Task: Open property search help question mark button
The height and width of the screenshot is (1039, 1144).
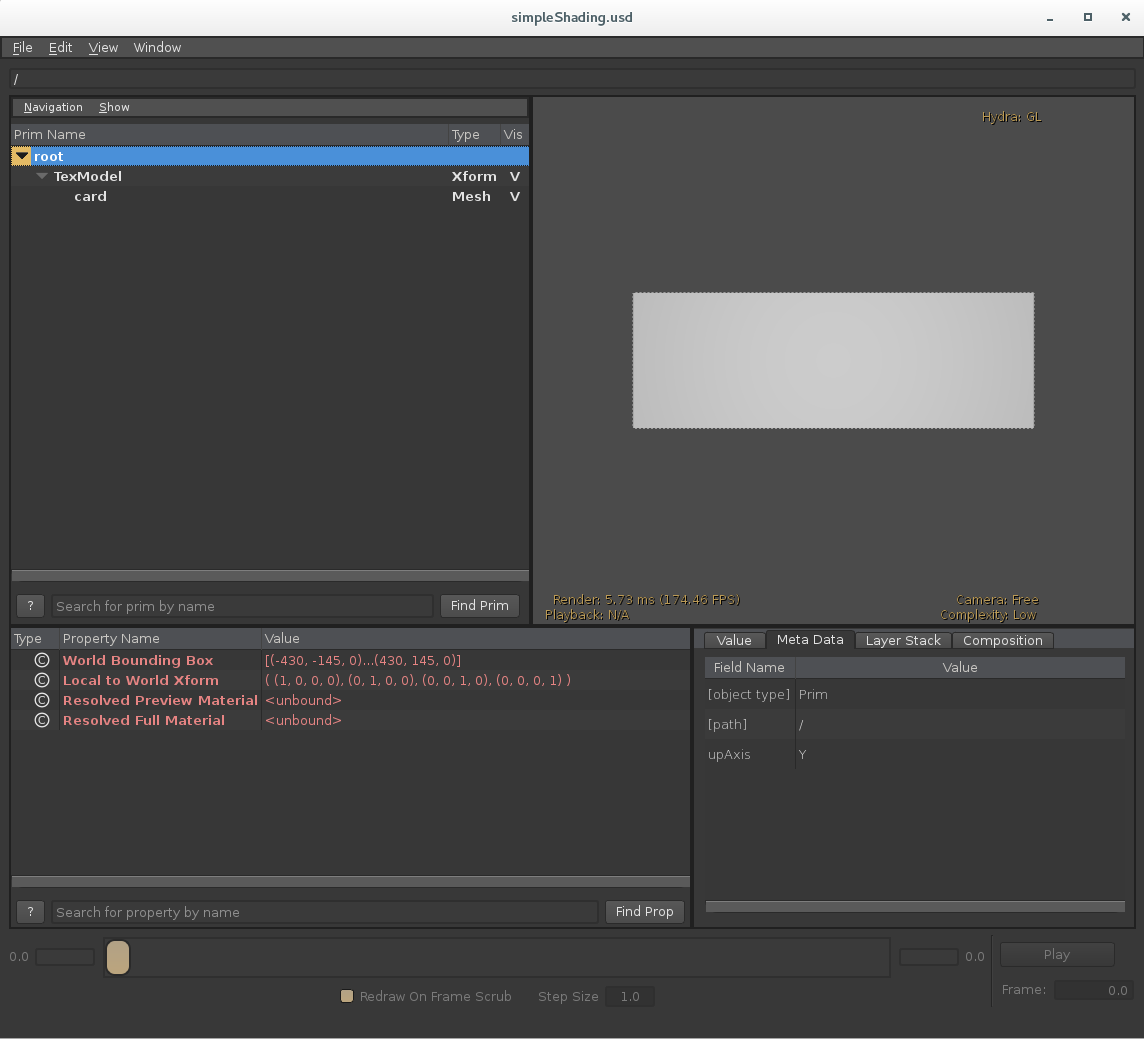Action: [x=30, y=912]
